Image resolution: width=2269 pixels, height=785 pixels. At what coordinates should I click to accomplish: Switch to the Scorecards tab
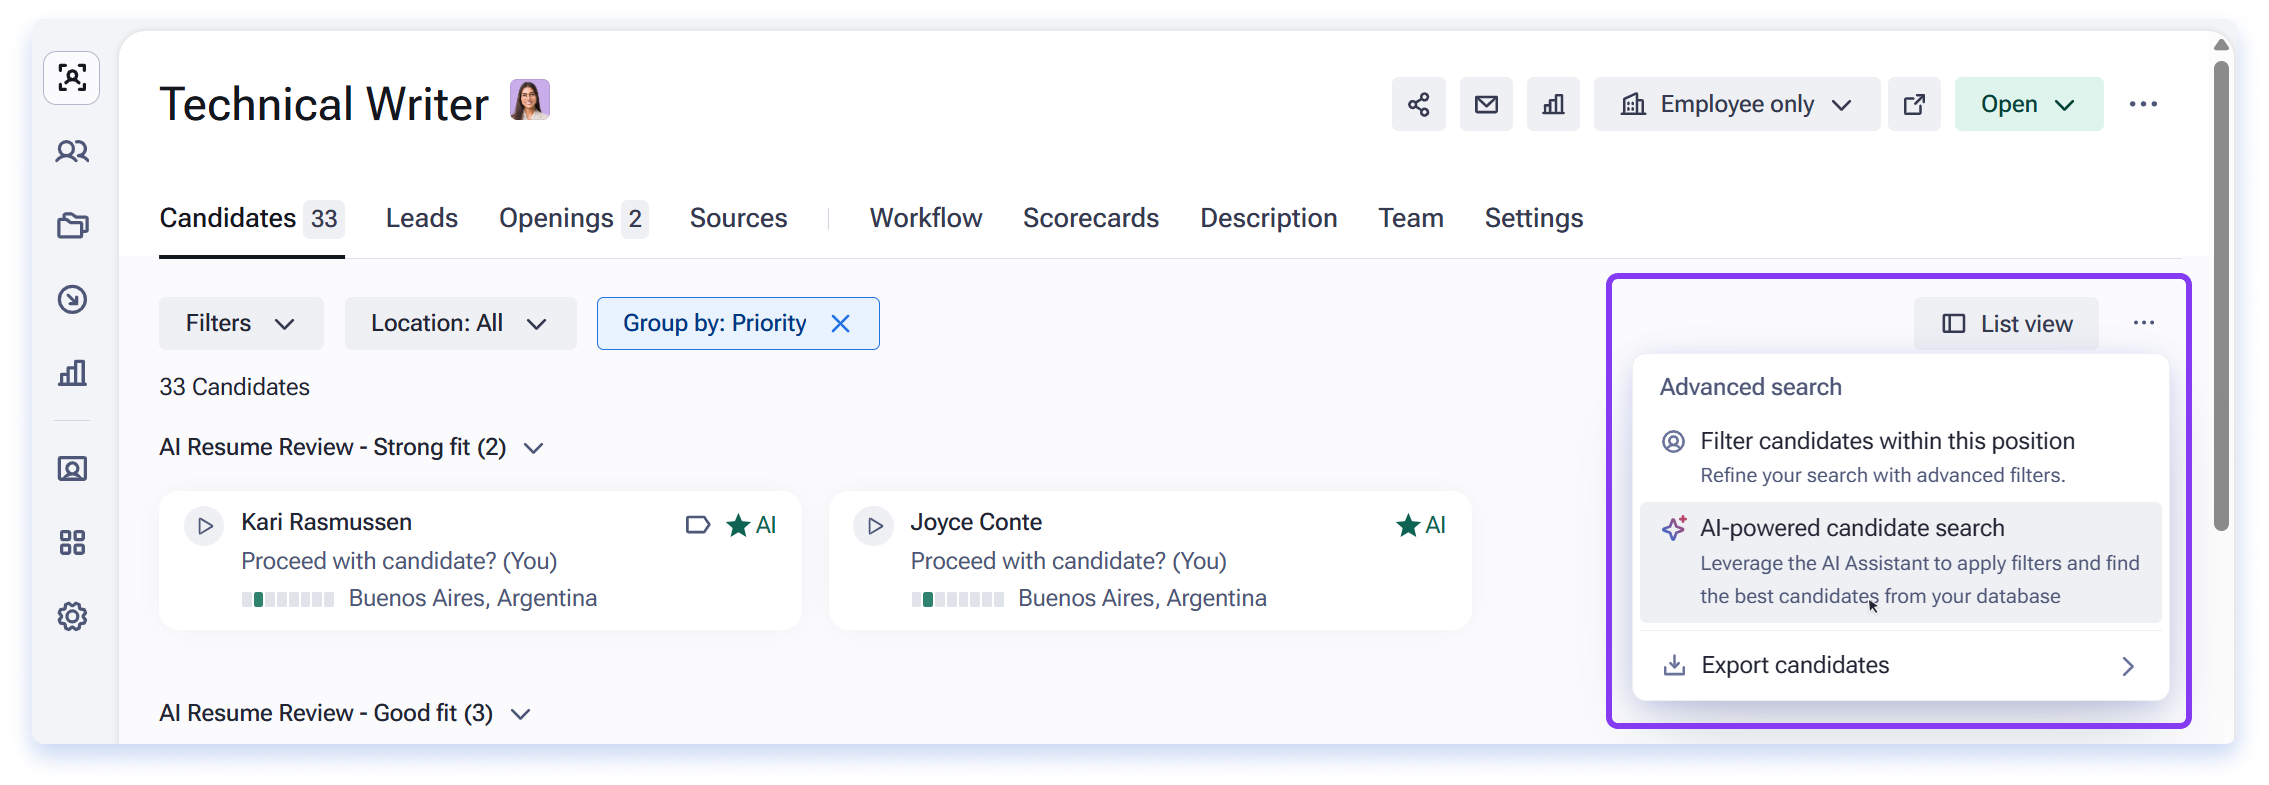1091,218
